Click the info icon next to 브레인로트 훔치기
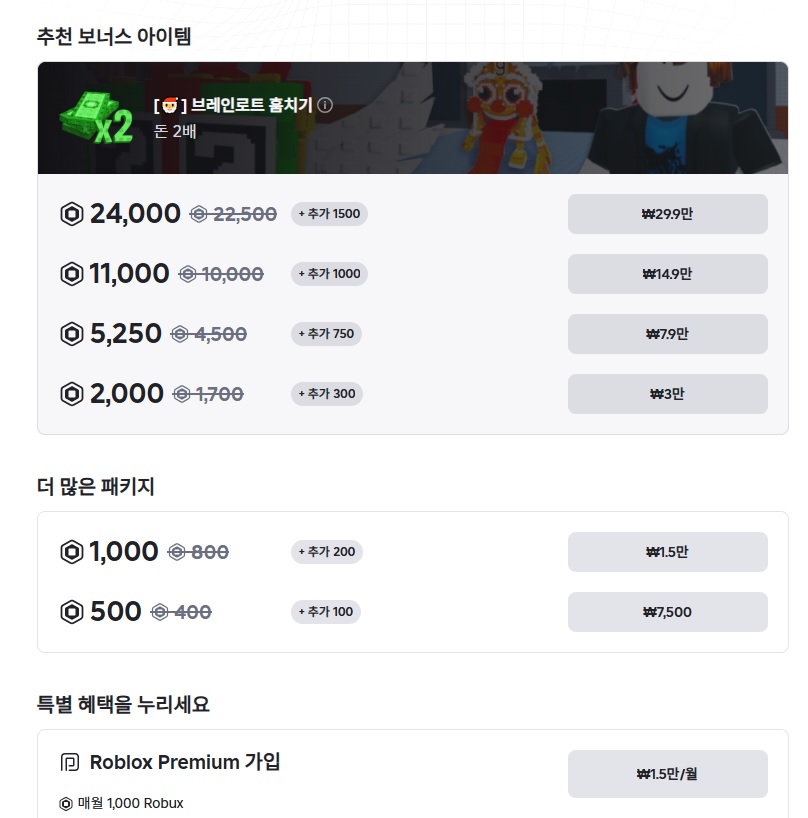This screenshot has height=818, width=808. (325, 105)
